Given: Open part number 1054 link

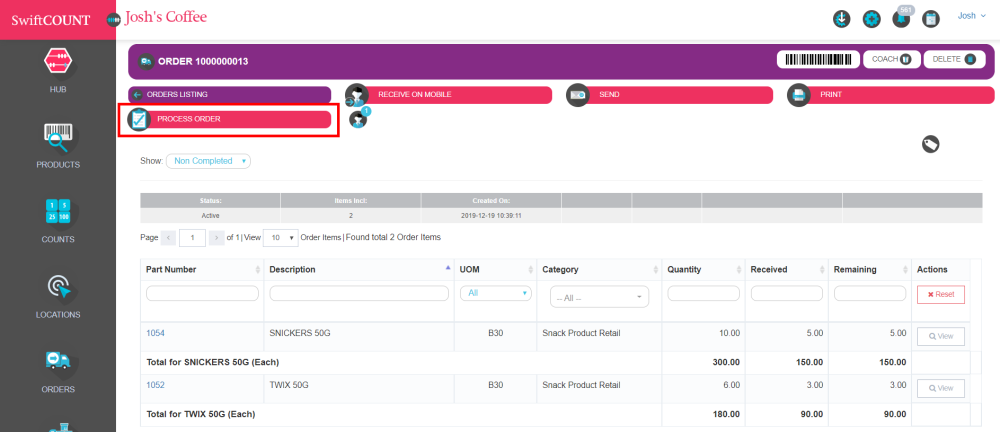Looking at the screenshot, I should tap(156, 332).
